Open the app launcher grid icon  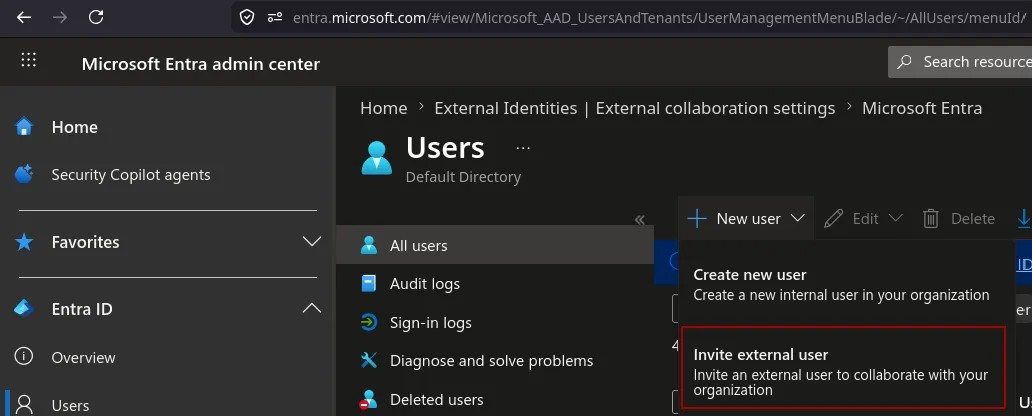tap(28, 60)
